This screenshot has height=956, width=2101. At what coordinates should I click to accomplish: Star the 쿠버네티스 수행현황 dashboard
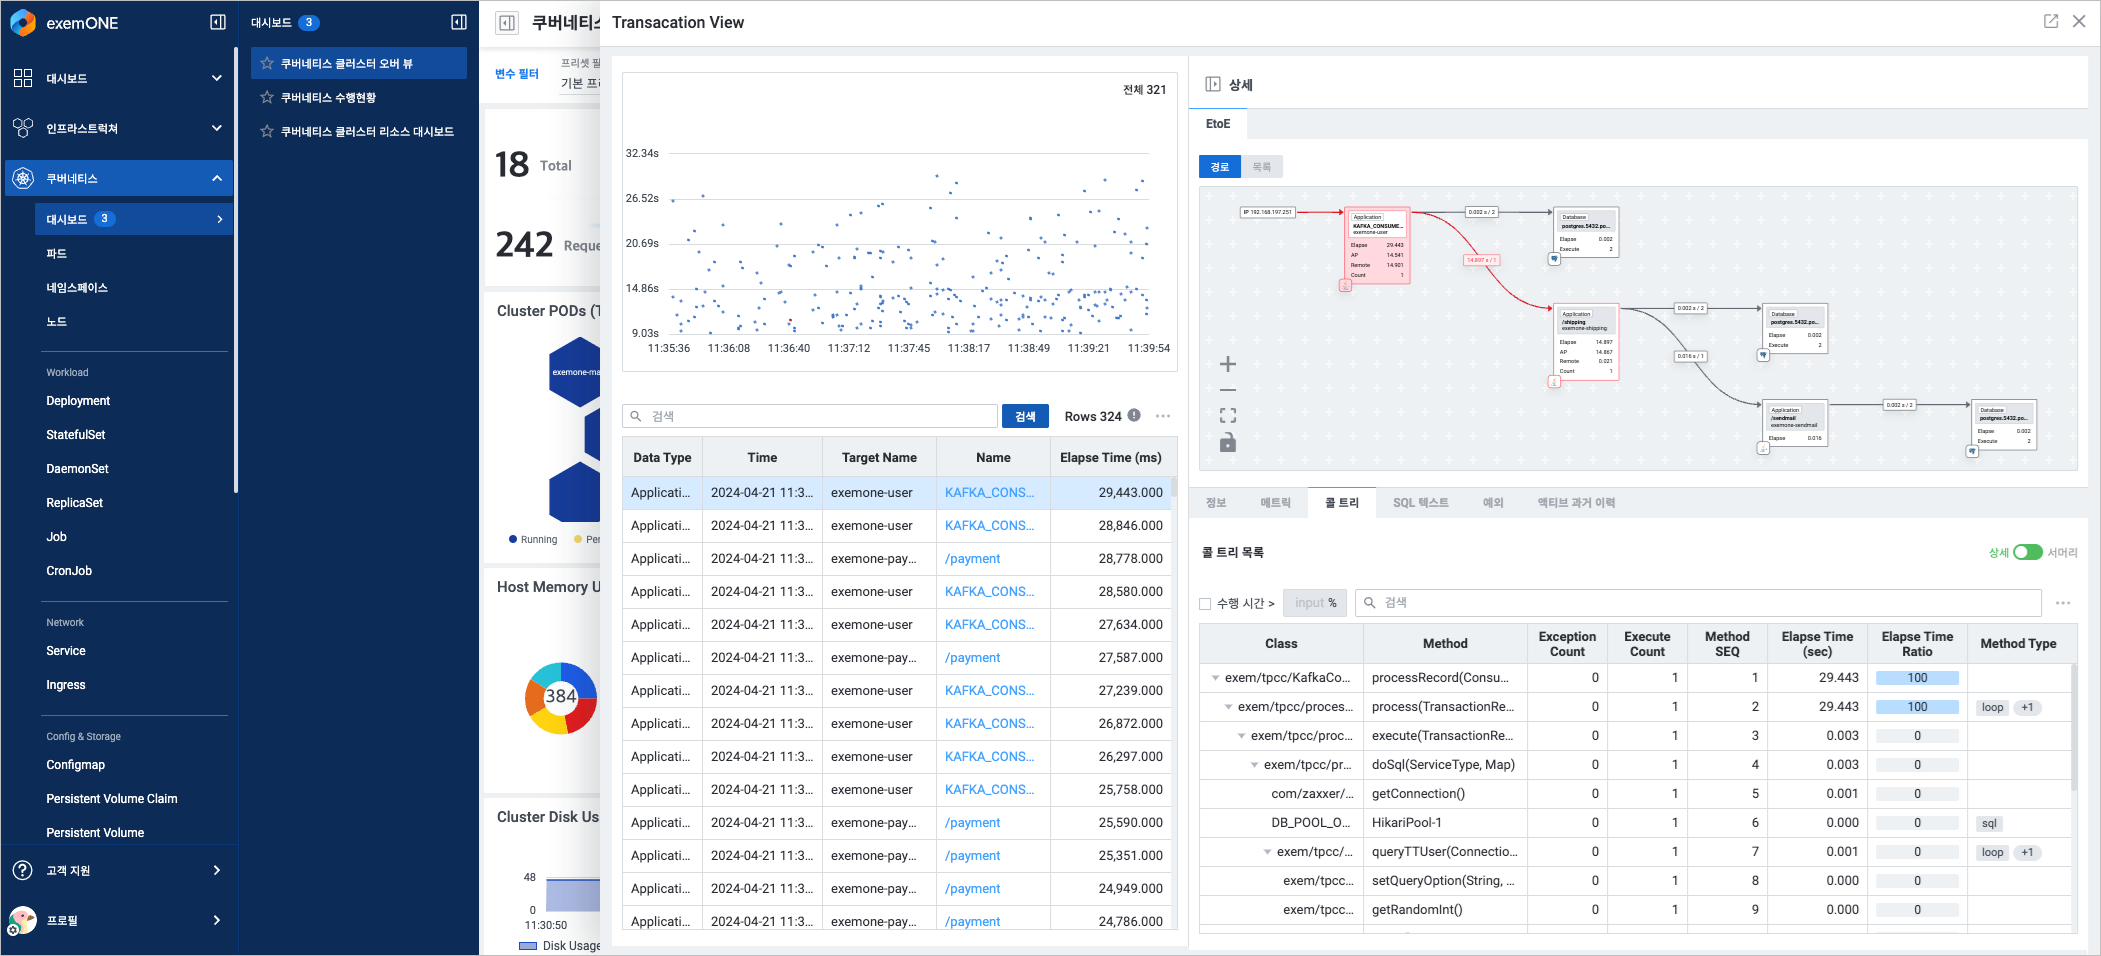[267, 97]
